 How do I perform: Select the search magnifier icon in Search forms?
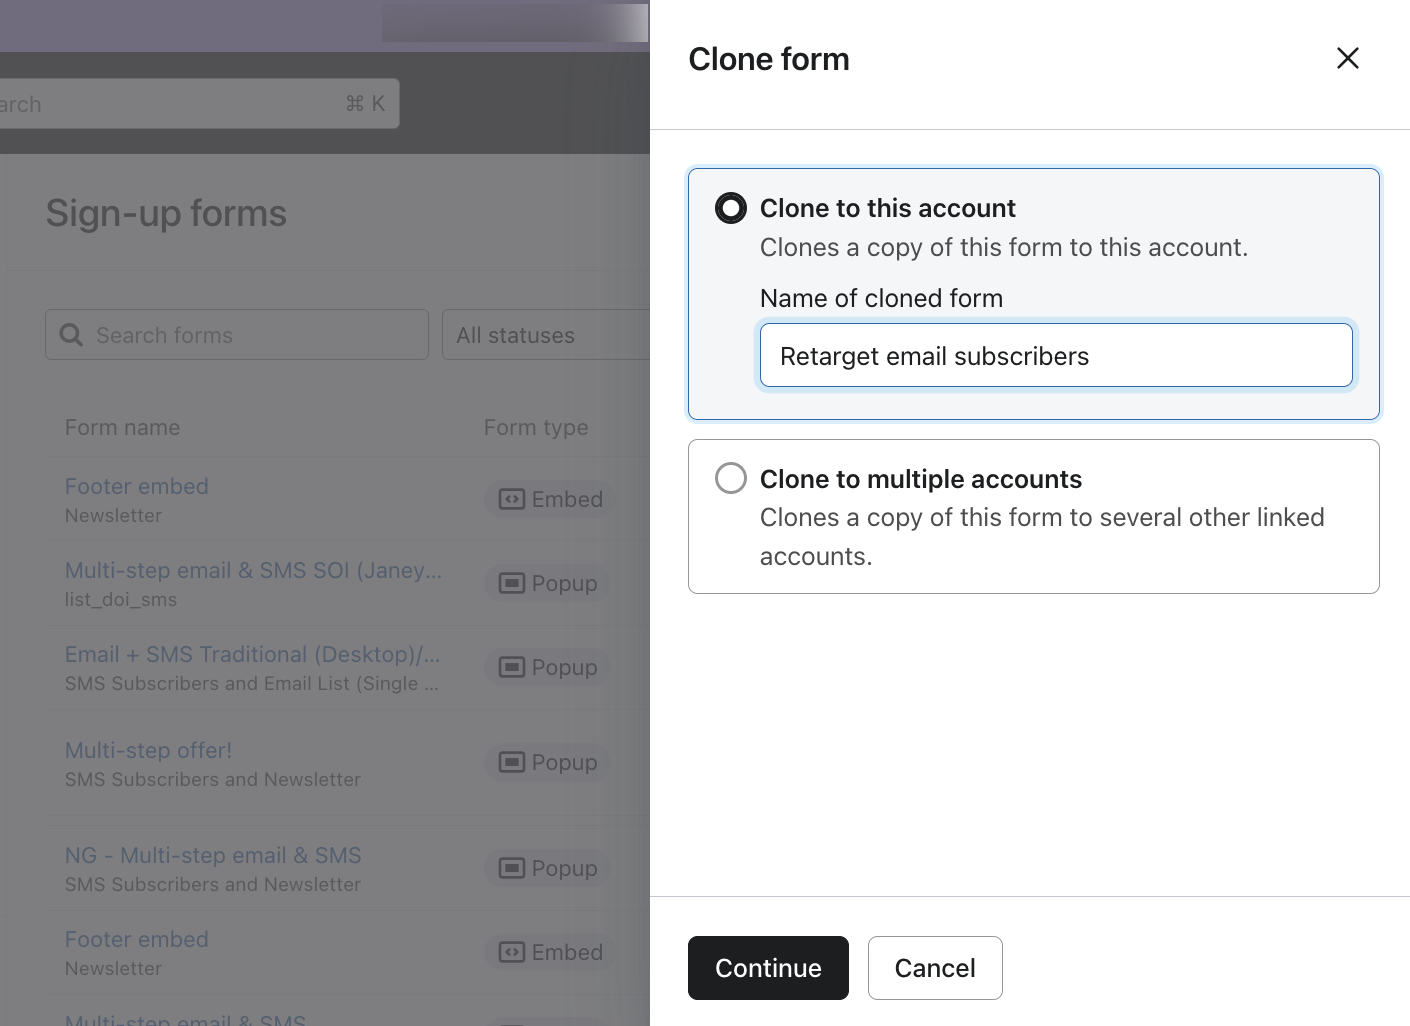pos(71,334)
